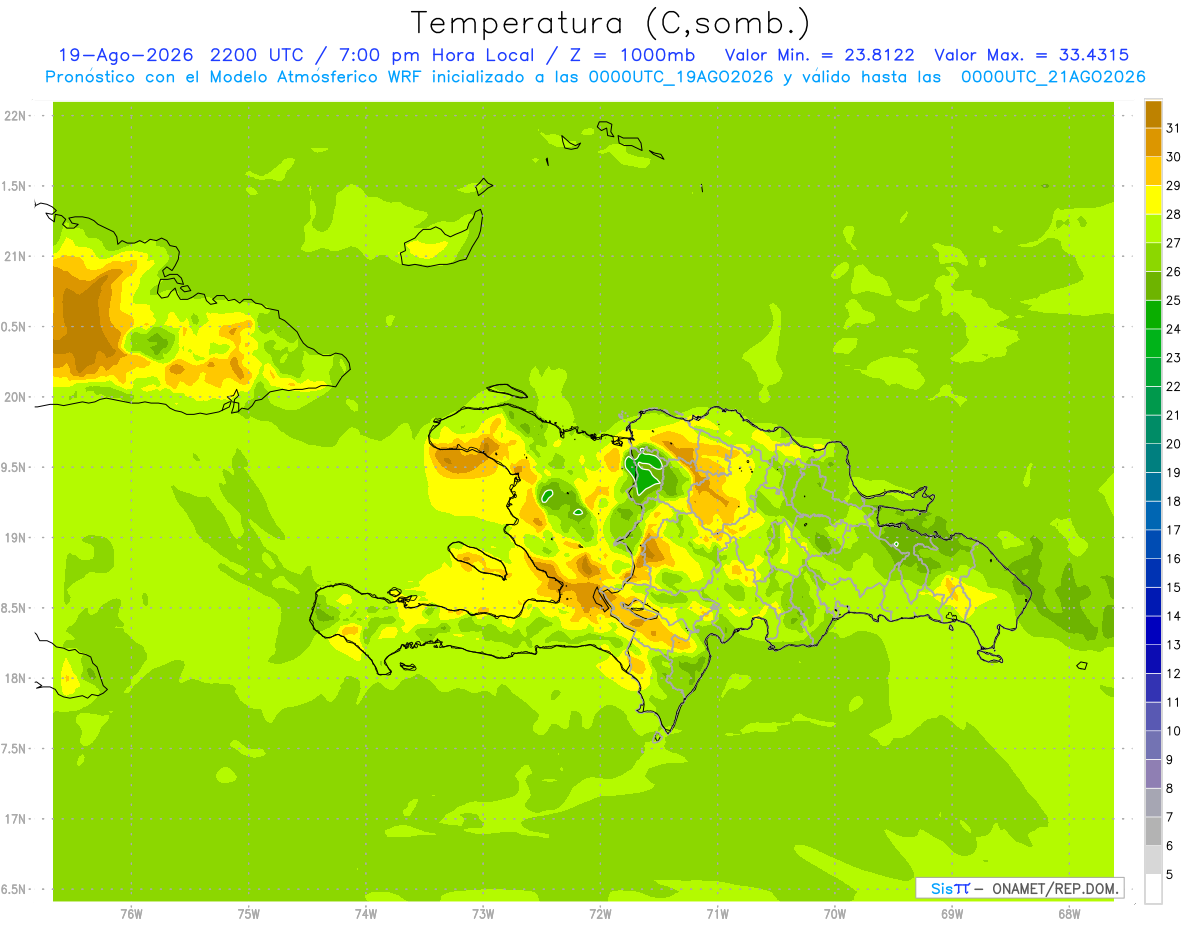Click the "68W" longitude label
The width and height of the screenshot is (1200, 927).
[x=1069, y=913]
